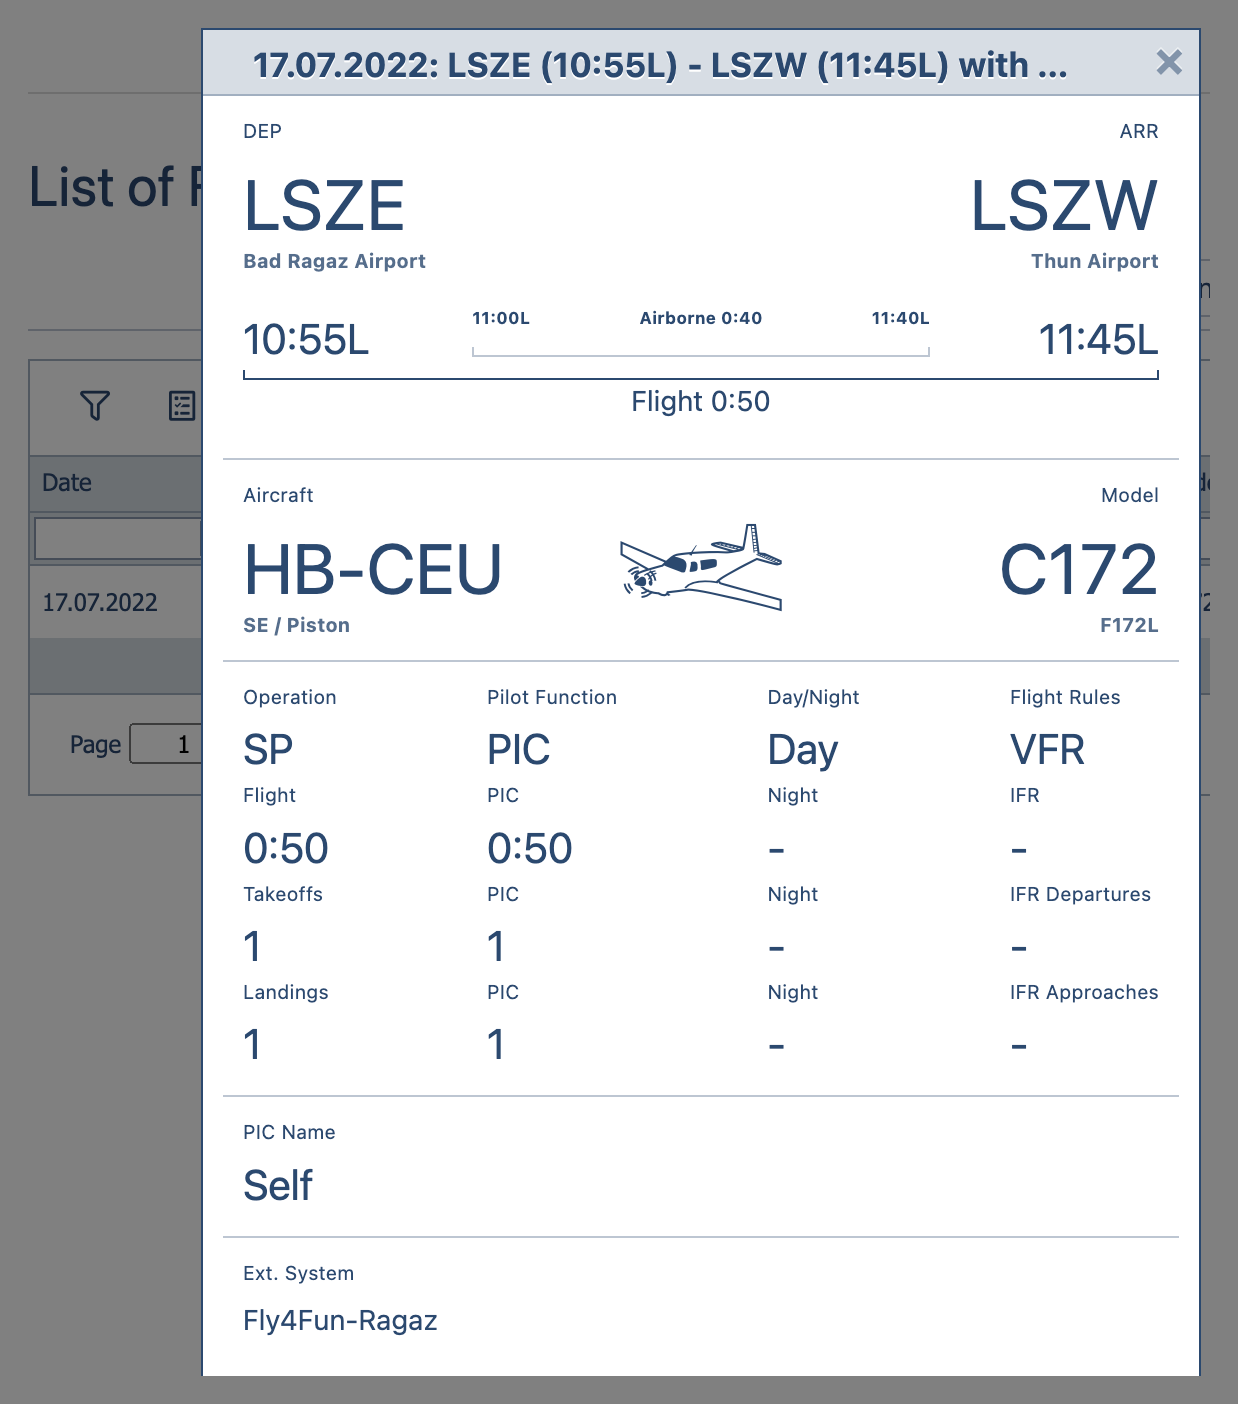Image resolution: width=1238 pixels, height=1404 pixels.
Task: Click the Bad Ragaz Airport label
Action: point(334,261)
